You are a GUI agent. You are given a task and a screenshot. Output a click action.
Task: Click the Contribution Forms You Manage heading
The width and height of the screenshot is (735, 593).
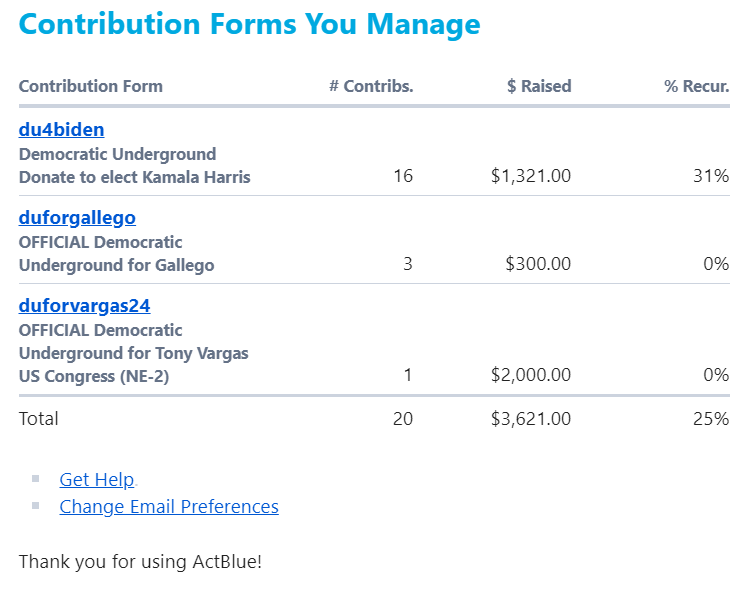pos(249,24)
